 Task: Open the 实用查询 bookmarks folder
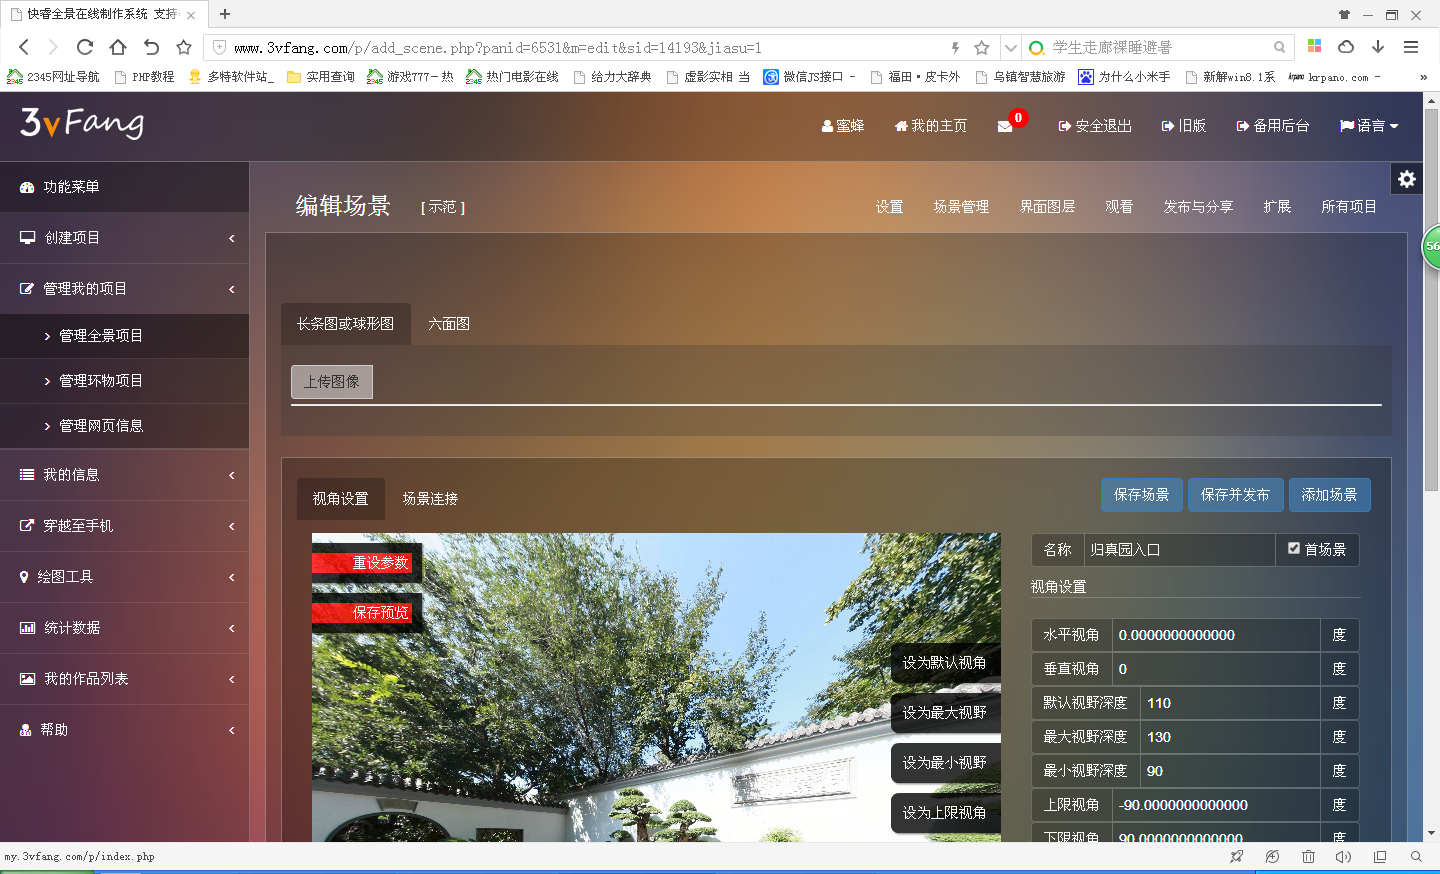tap(321, 77)
